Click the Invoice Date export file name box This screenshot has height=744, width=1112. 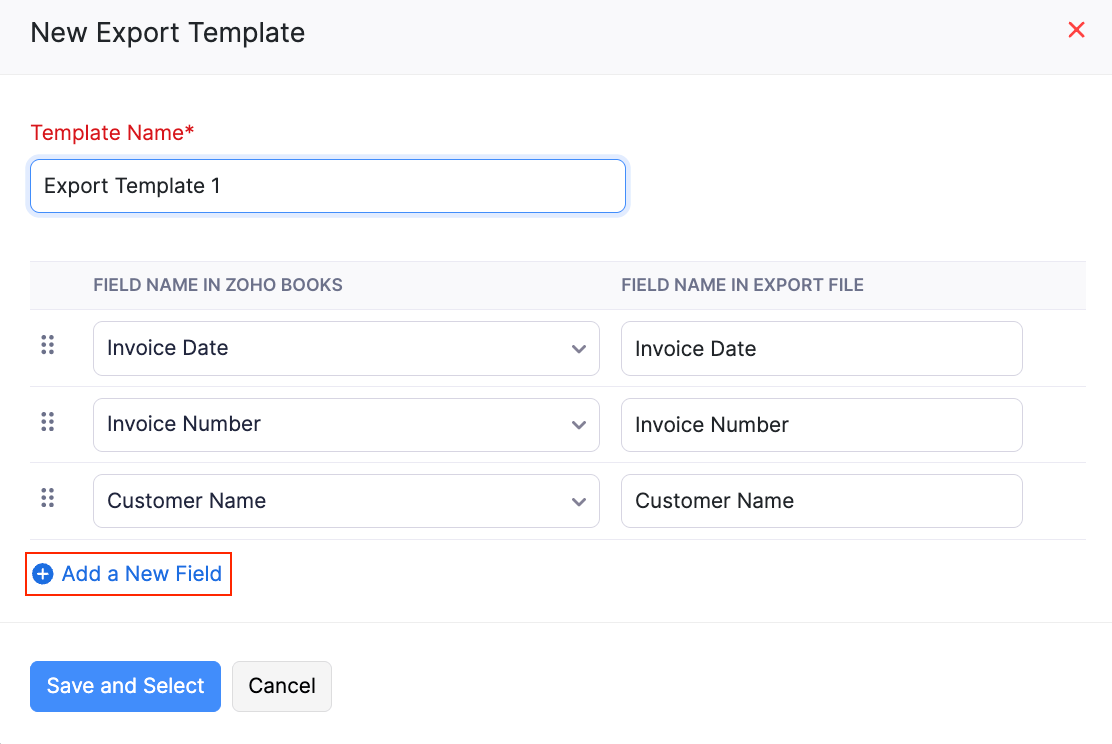[x=821, y=348]
